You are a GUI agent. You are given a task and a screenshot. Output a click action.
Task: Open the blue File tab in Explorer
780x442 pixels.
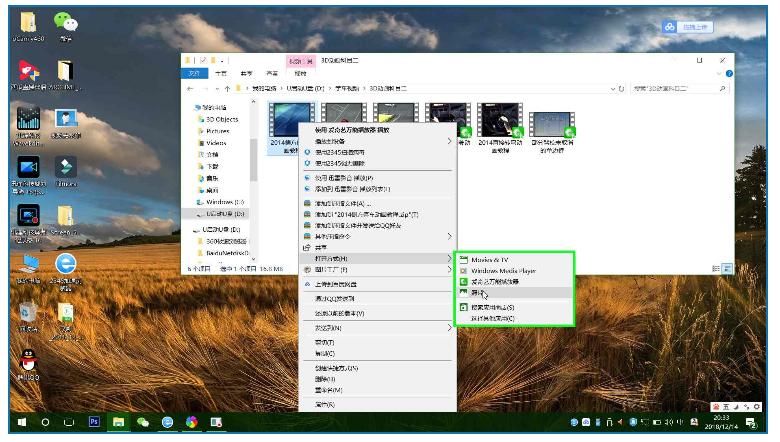(194, 74)
